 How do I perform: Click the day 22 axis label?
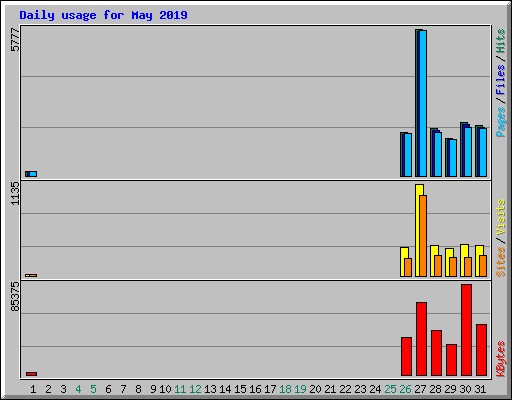point(345,389)
